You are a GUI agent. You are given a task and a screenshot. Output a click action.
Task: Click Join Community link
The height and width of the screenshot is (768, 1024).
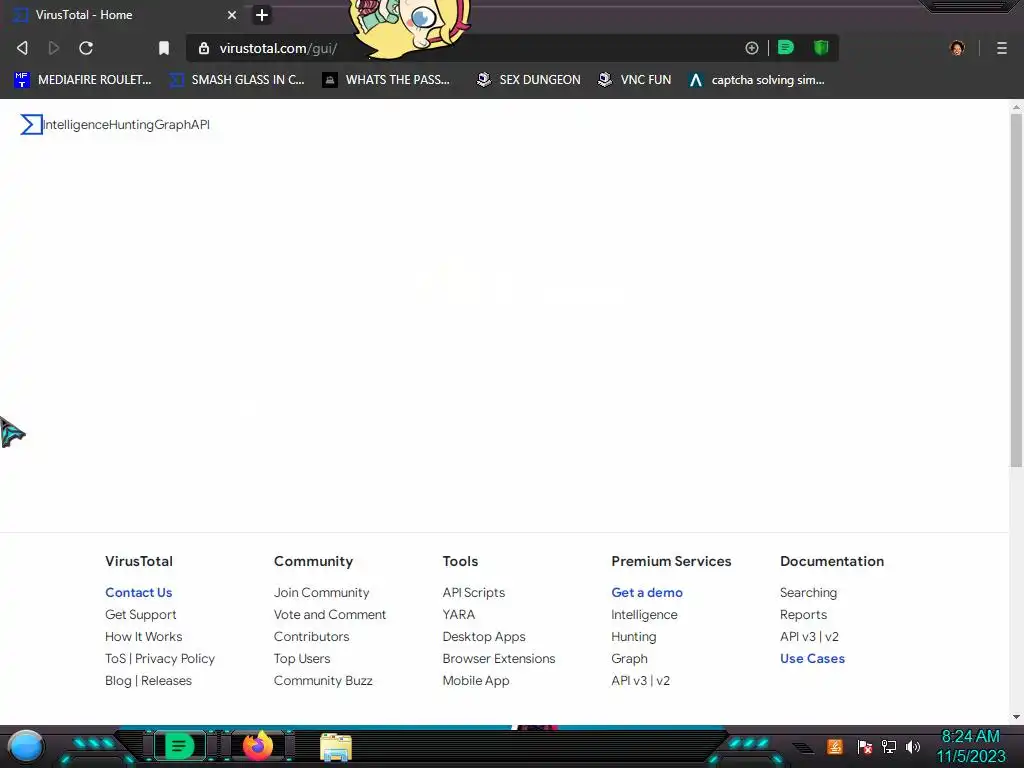coord(321,592)
